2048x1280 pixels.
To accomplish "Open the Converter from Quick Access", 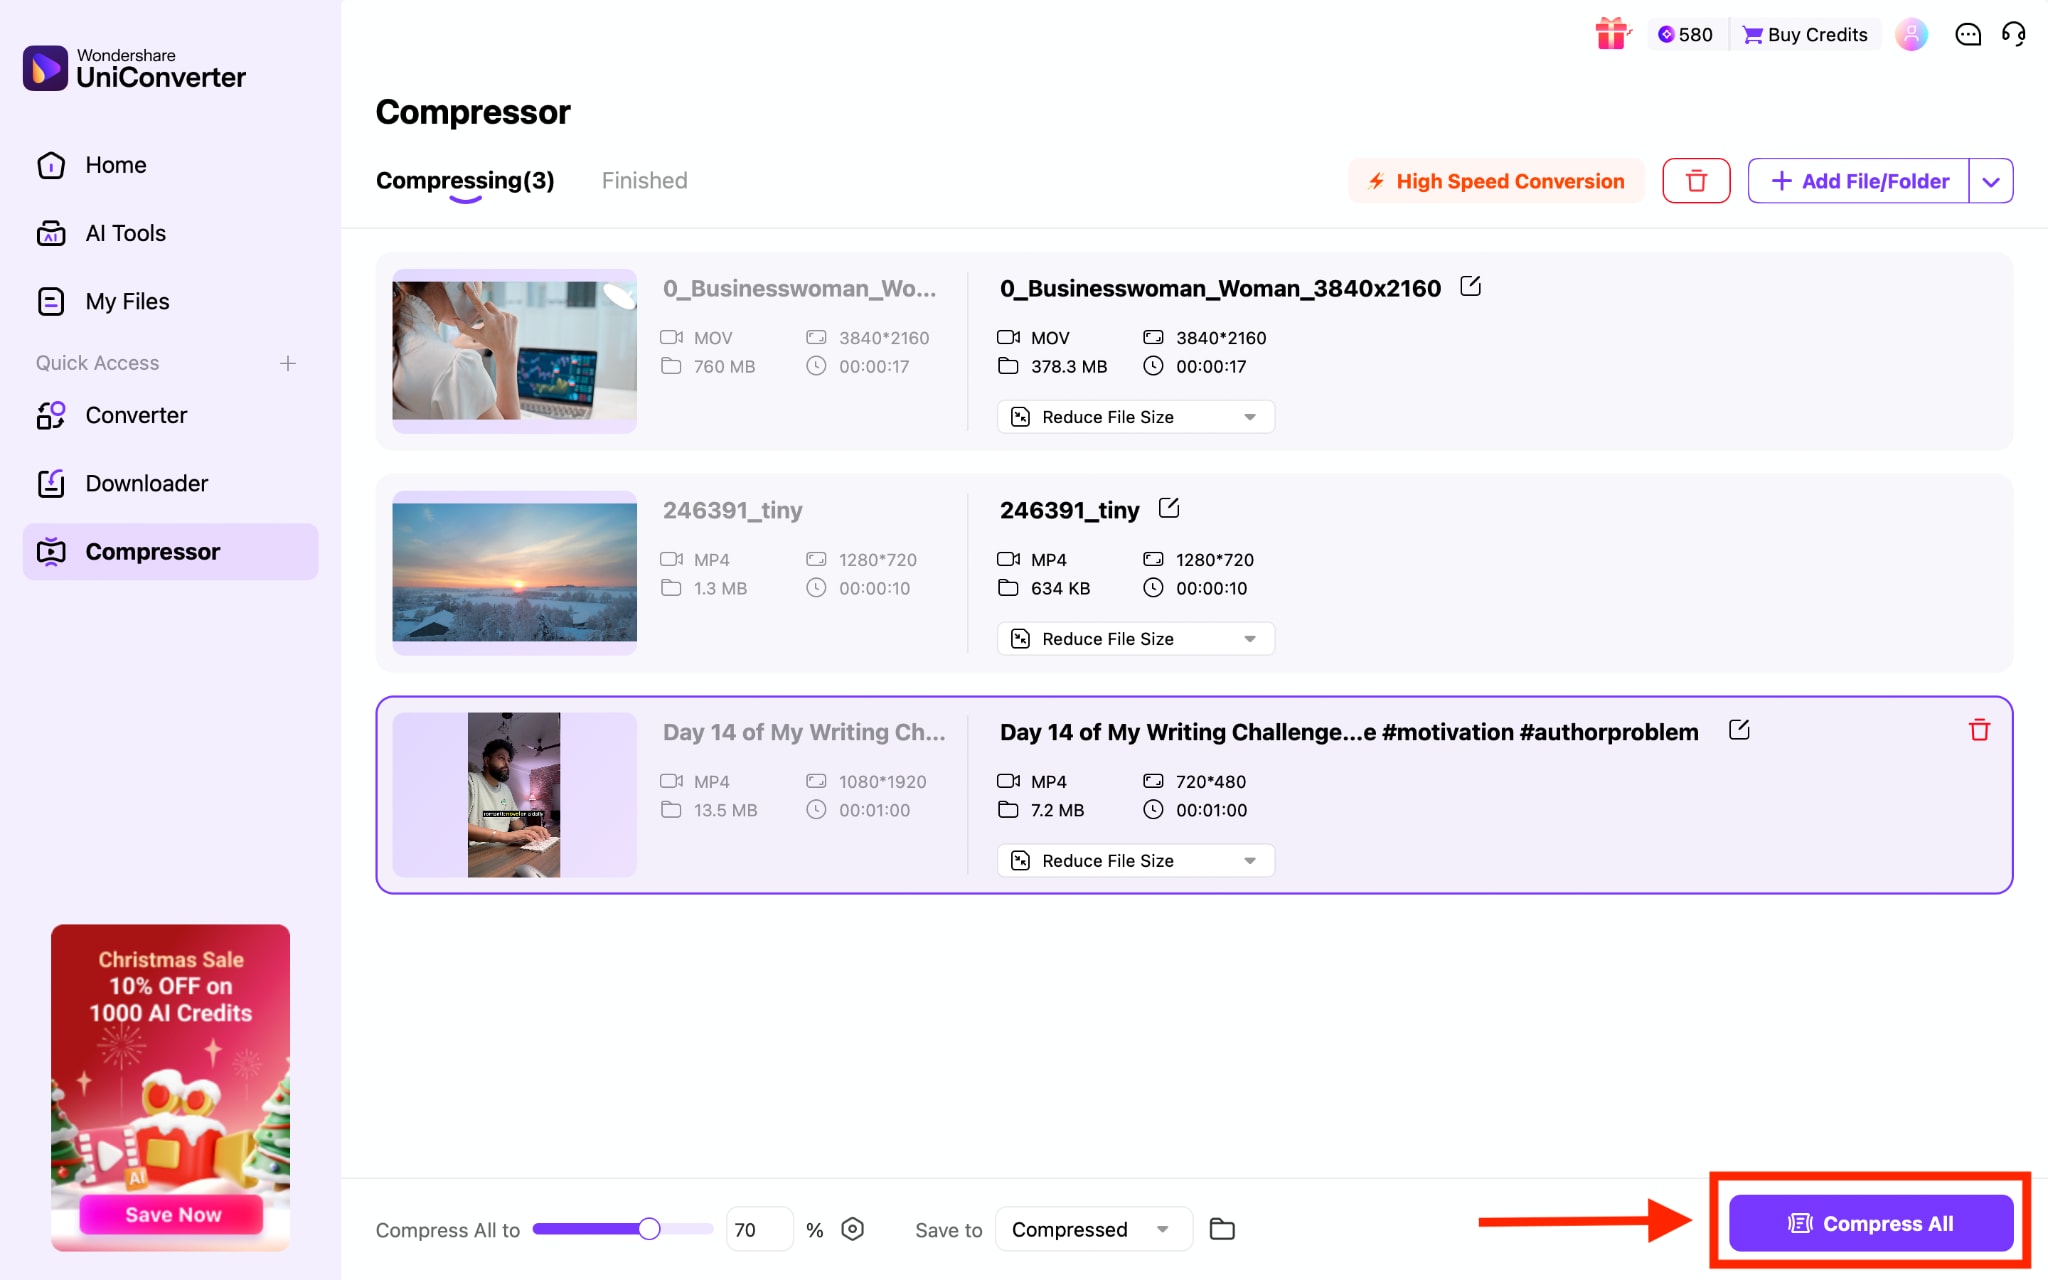I will point(136,415).
